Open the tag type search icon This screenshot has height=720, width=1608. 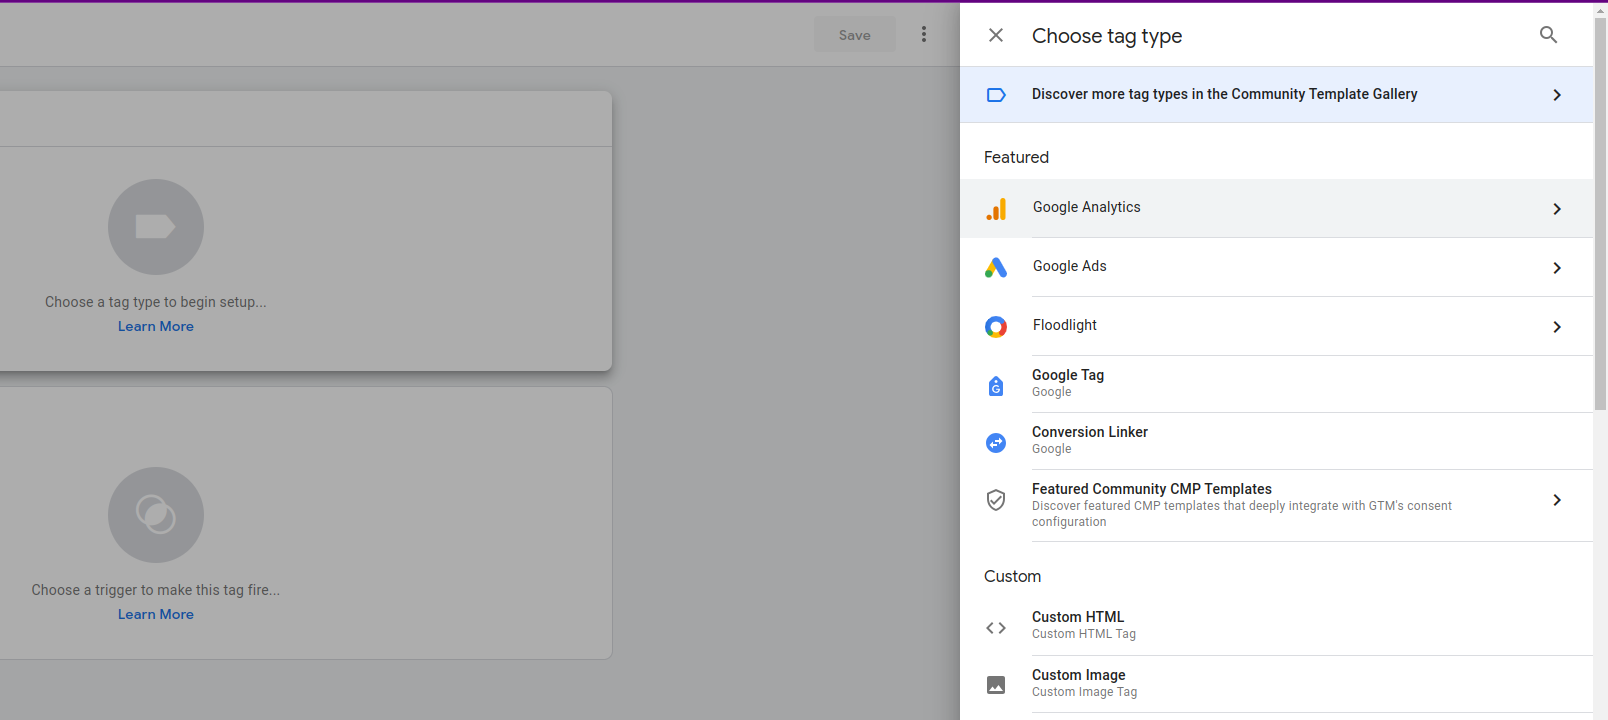1548,35
